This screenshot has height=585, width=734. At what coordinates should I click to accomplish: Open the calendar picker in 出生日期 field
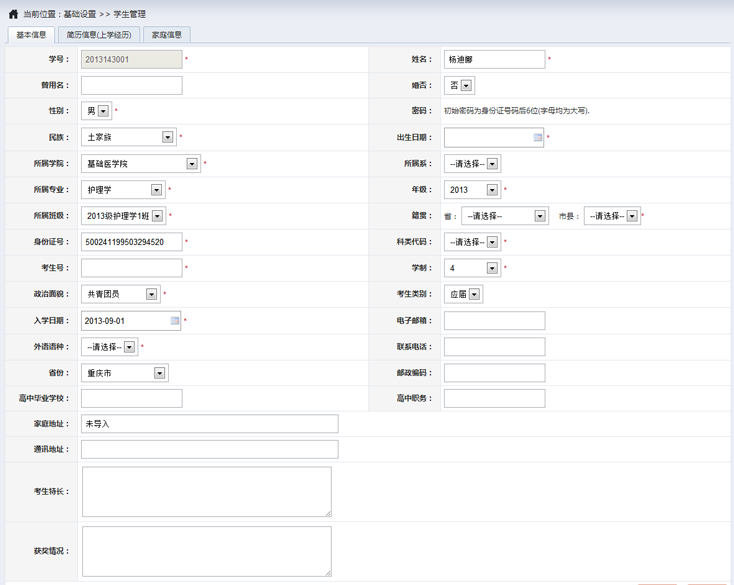537,137
